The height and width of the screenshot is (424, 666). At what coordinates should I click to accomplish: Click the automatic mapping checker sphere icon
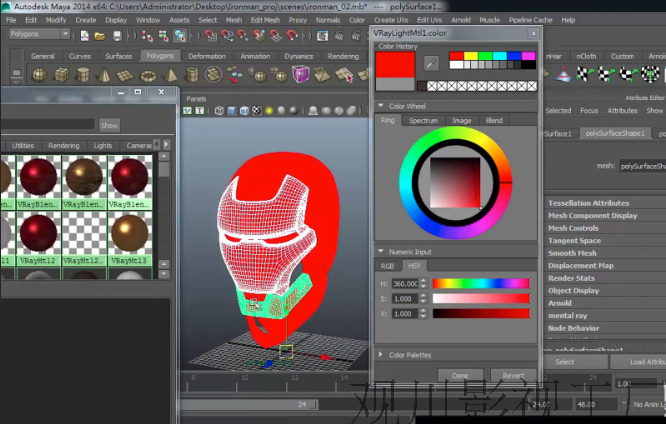(x=650, y=75)
